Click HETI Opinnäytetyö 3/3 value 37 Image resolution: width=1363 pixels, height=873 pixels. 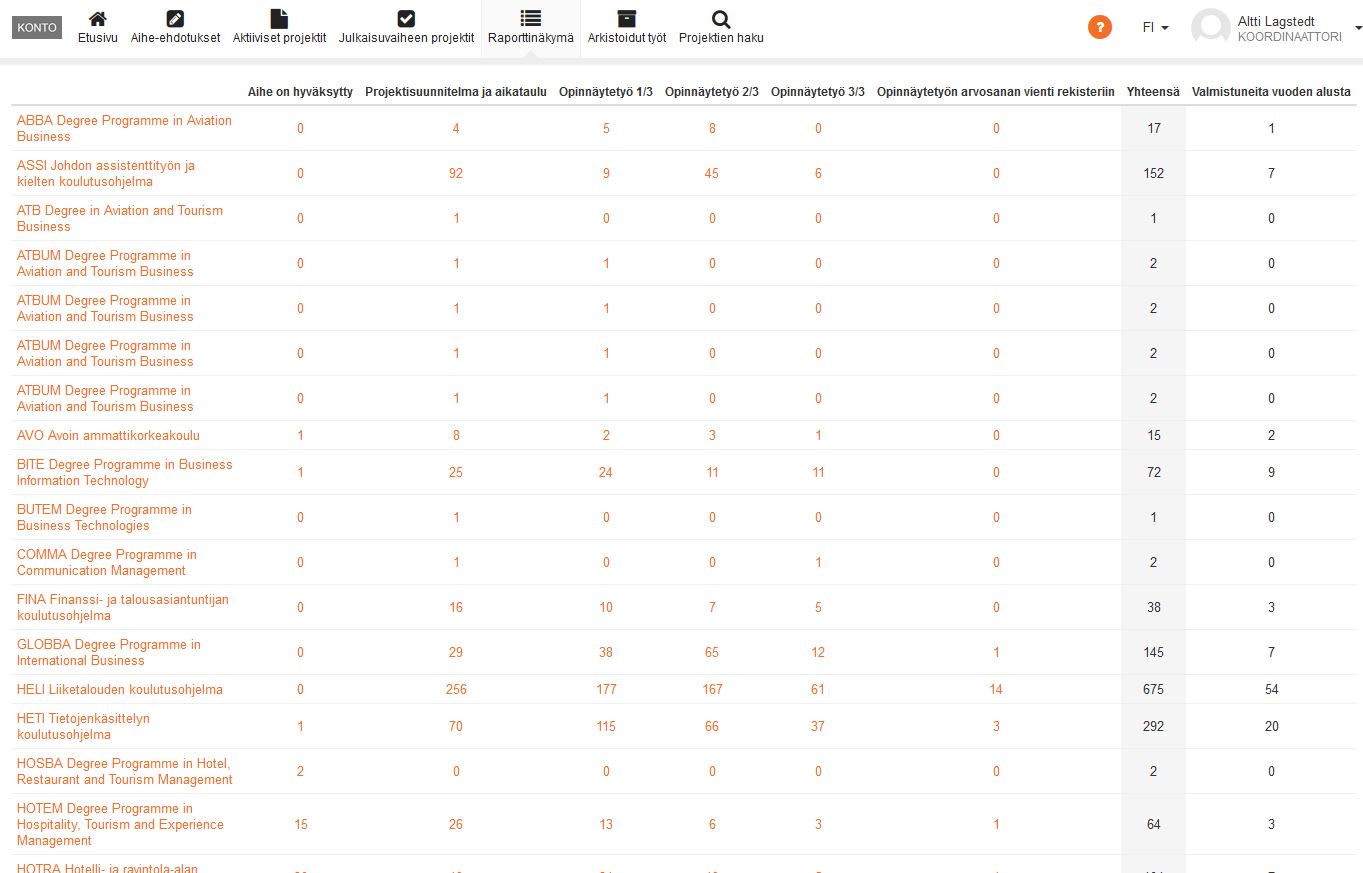[818, 726]
